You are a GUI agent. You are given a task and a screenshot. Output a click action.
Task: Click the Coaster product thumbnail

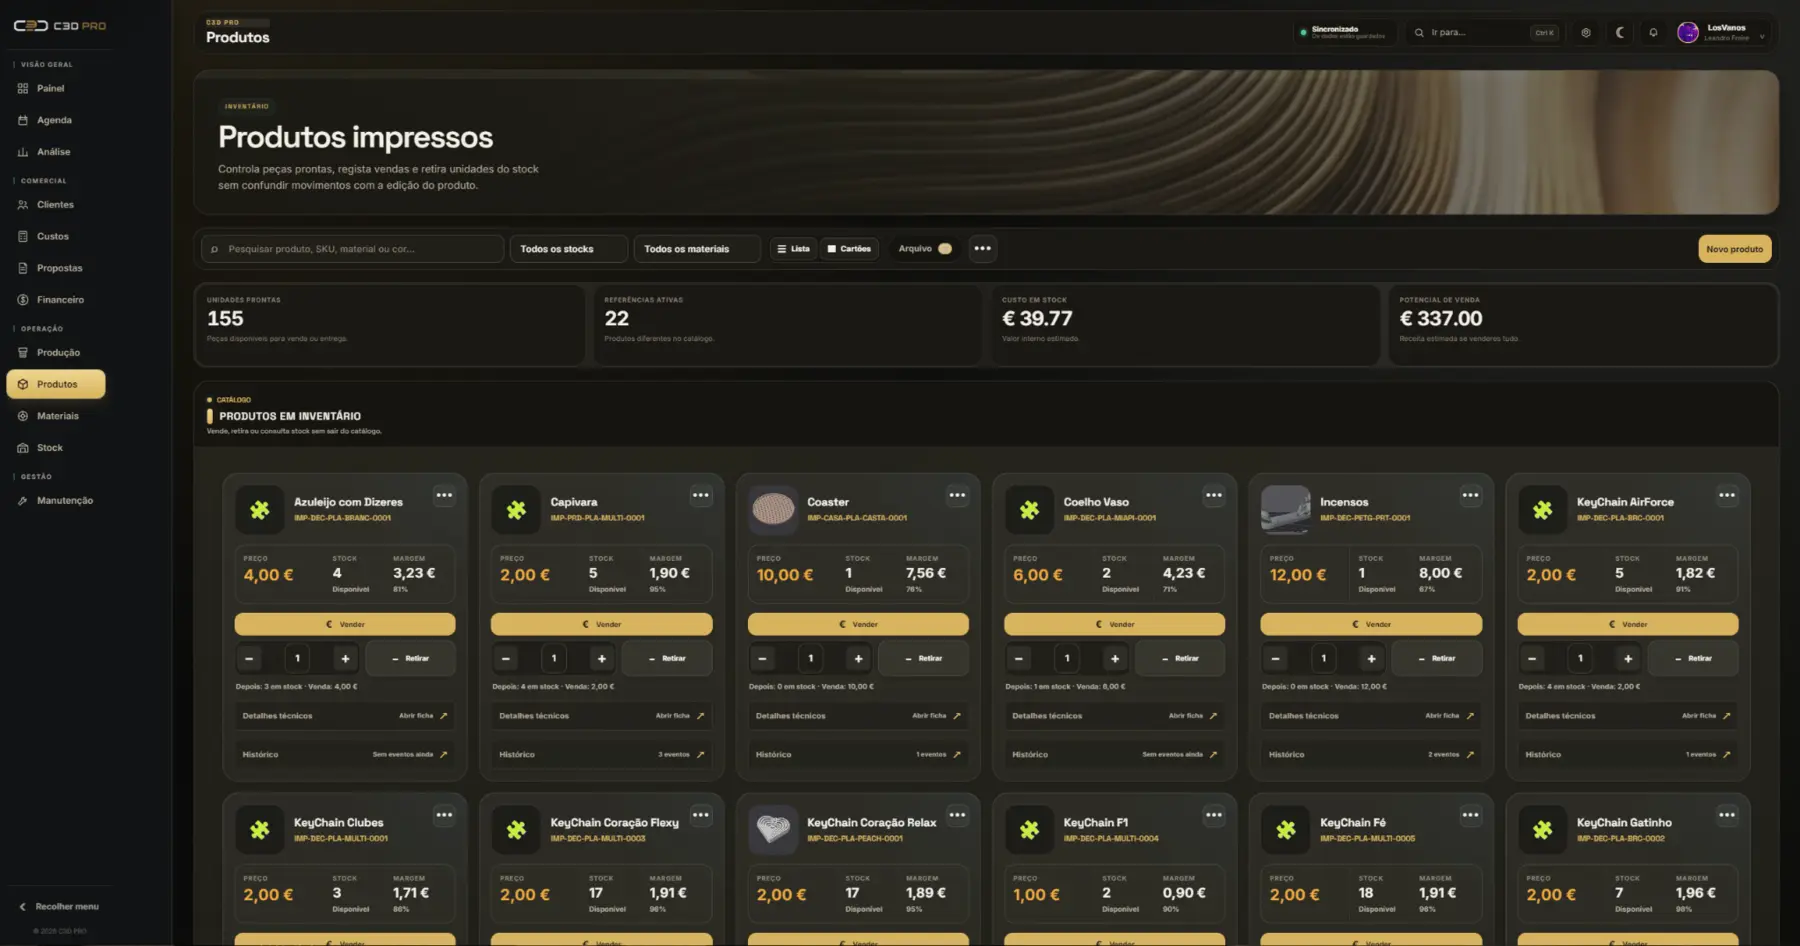point(773,510)
